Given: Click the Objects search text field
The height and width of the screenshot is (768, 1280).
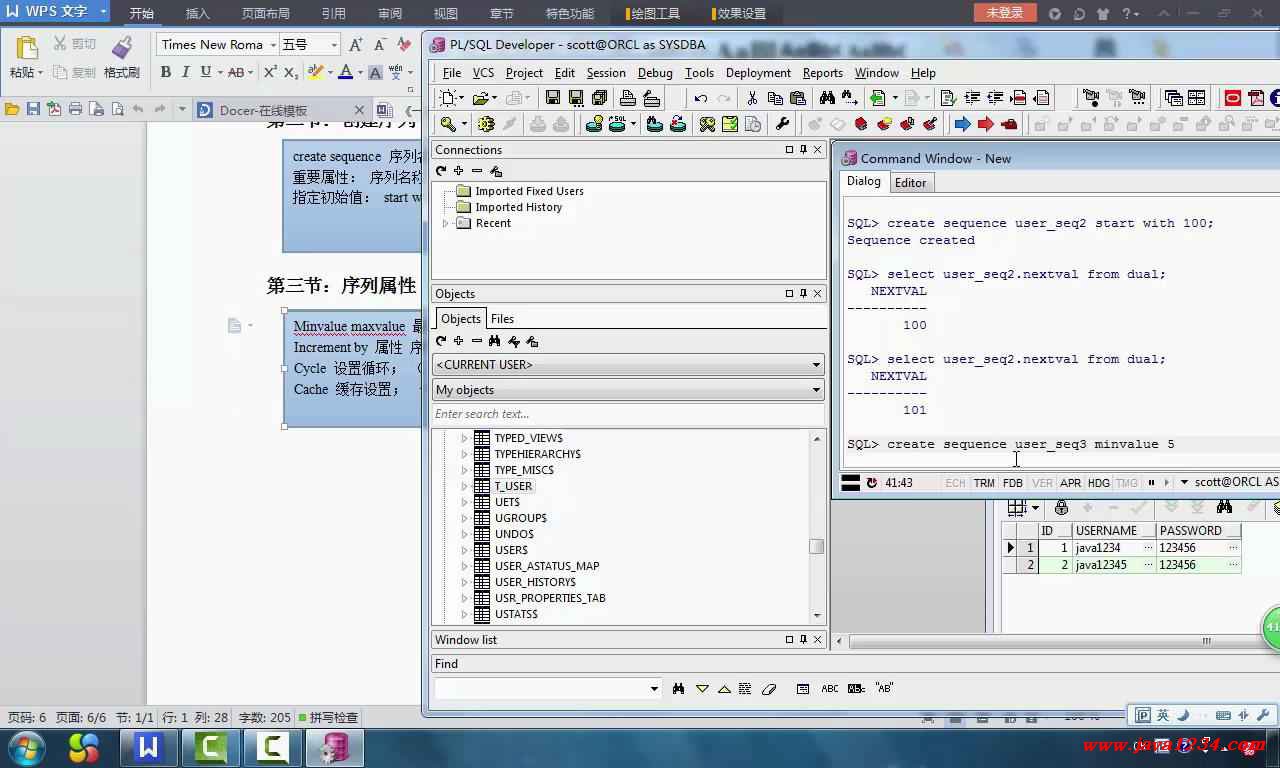Looking at the screenshot, I should (628, 414).
